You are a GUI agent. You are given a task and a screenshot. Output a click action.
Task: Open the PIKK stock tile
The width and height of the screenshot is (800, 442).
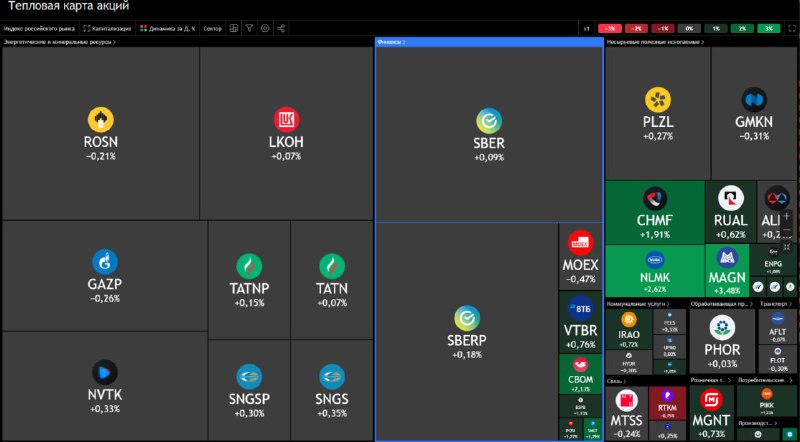(766, 401)
